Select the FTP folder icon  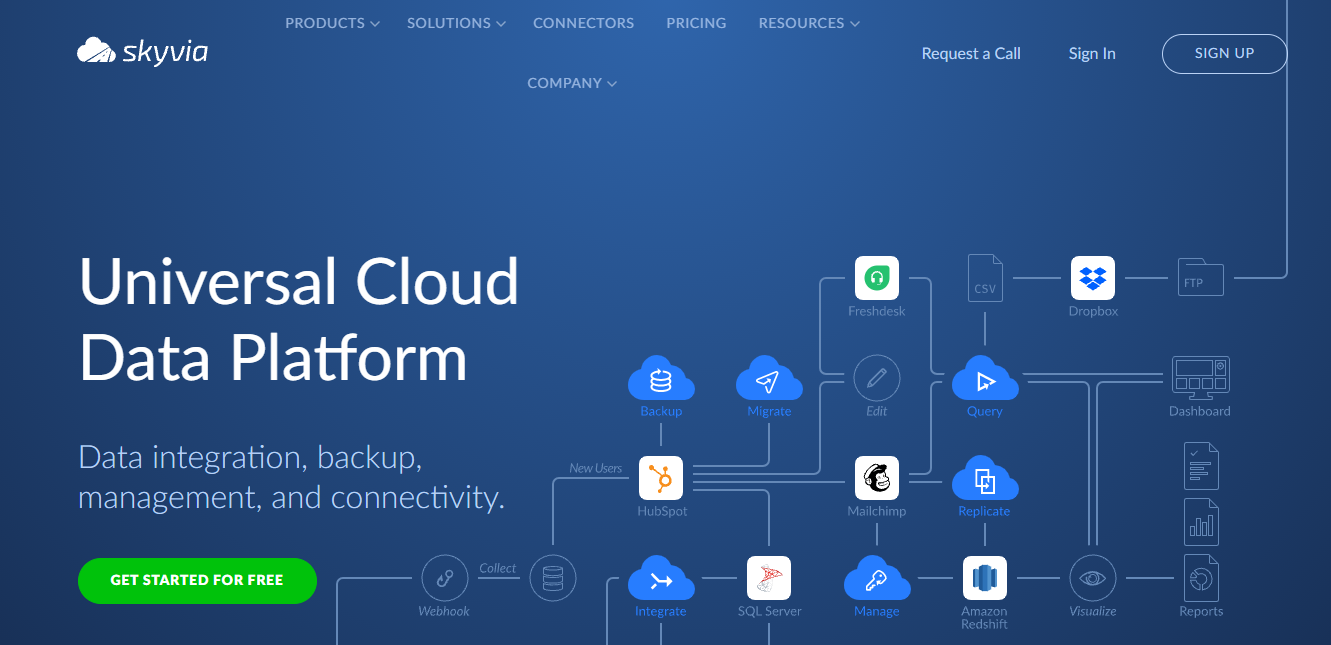point(1201,278)
